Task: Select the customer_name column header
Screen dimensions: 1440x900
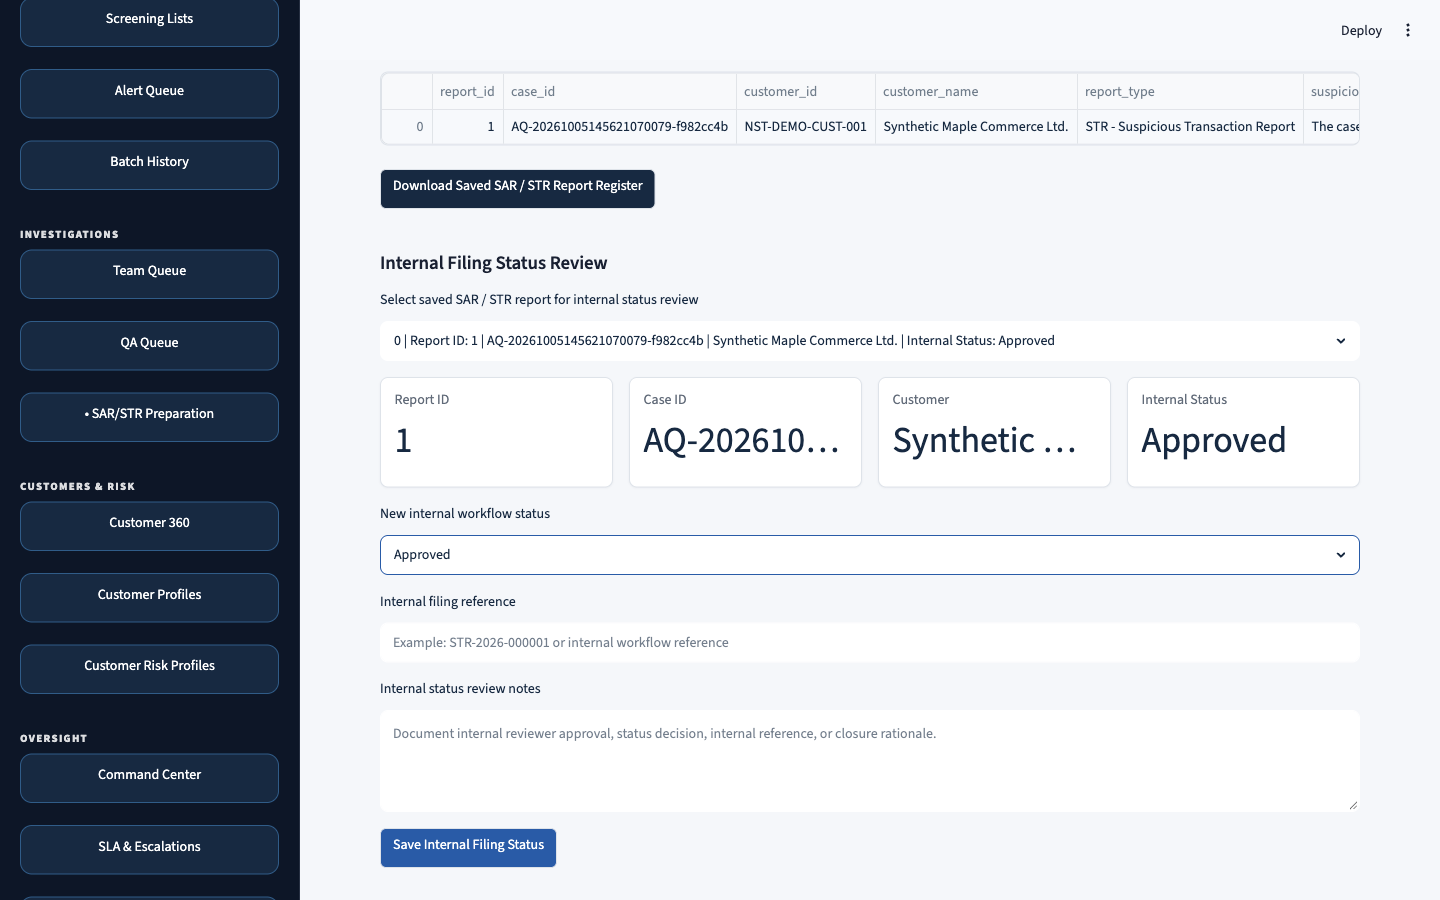Action: (x=976, y=91)
